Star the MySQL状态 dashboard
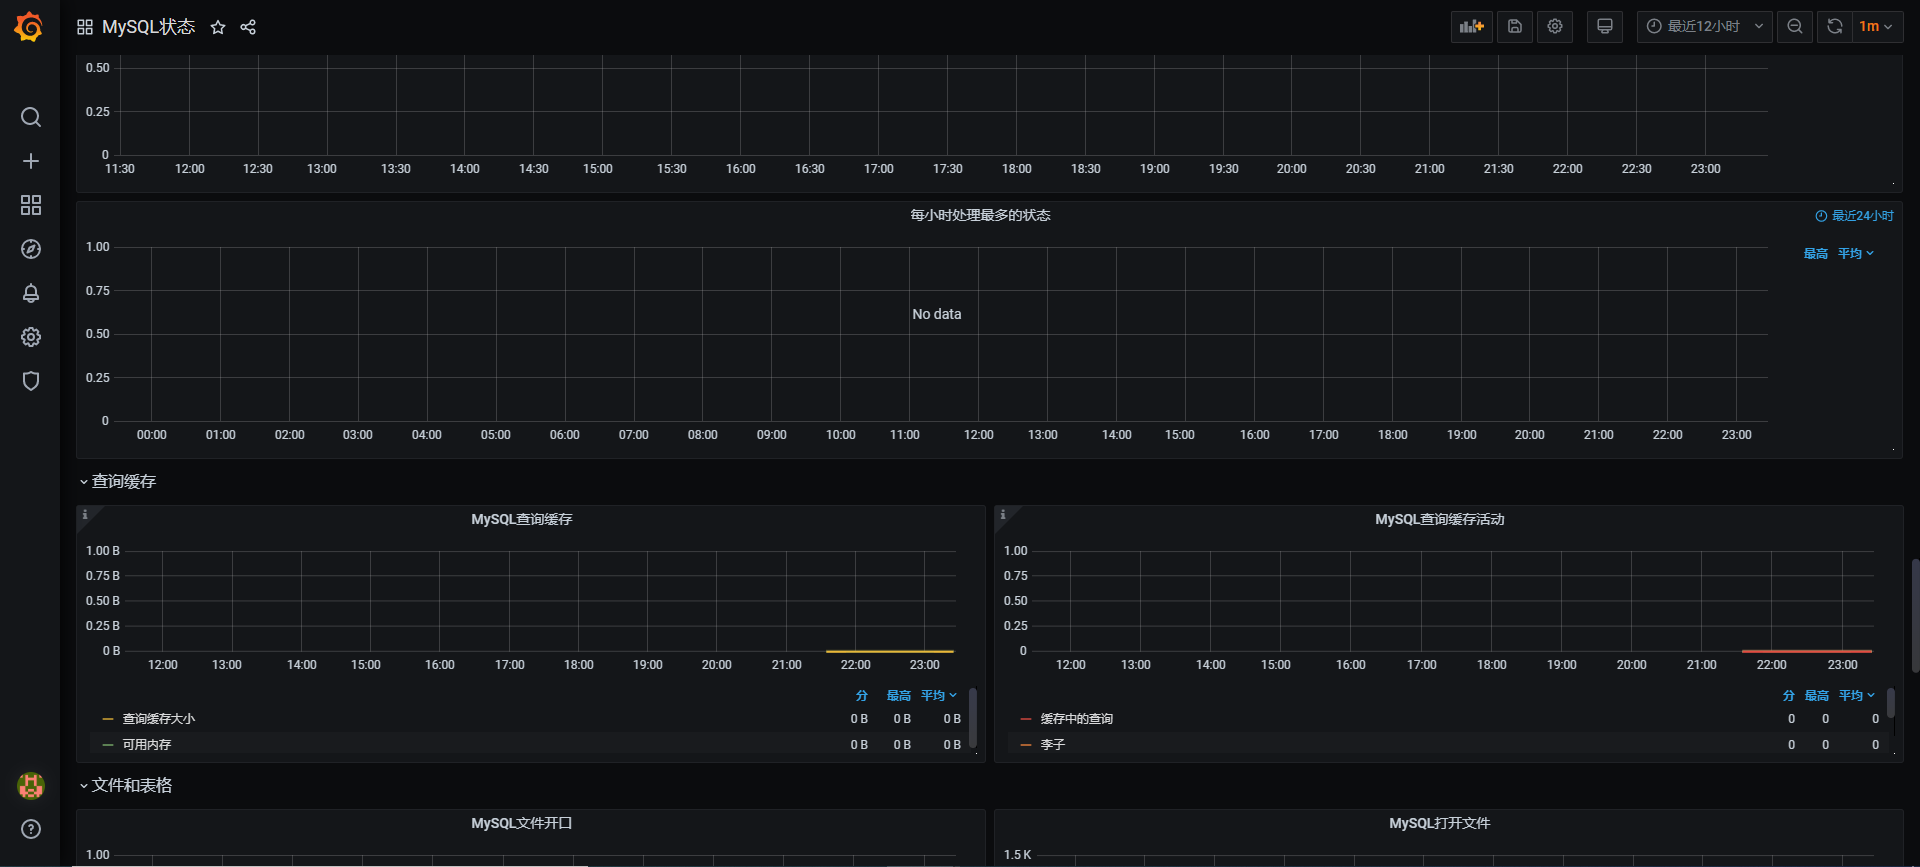Screen dimensions: 1920x867 click(x=218, y=27)
